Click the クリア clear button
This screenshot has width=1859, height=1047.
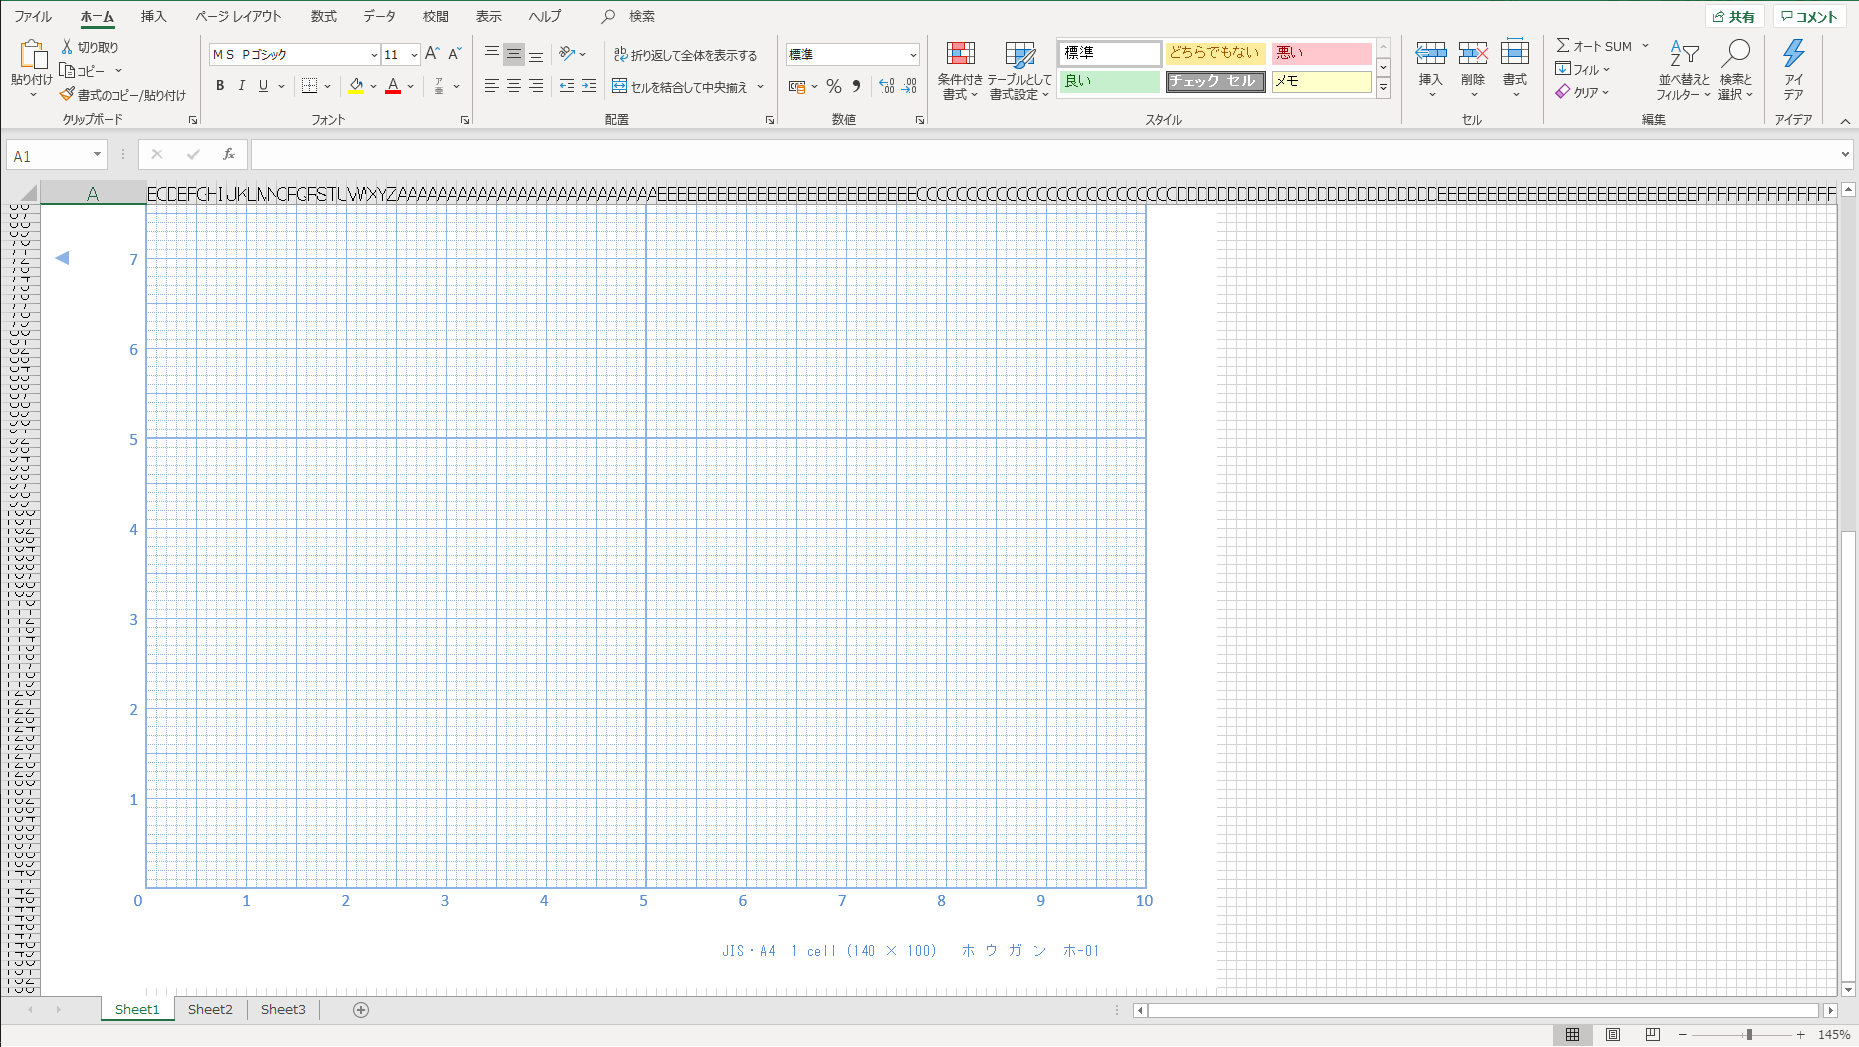(x=1582, y=92)
